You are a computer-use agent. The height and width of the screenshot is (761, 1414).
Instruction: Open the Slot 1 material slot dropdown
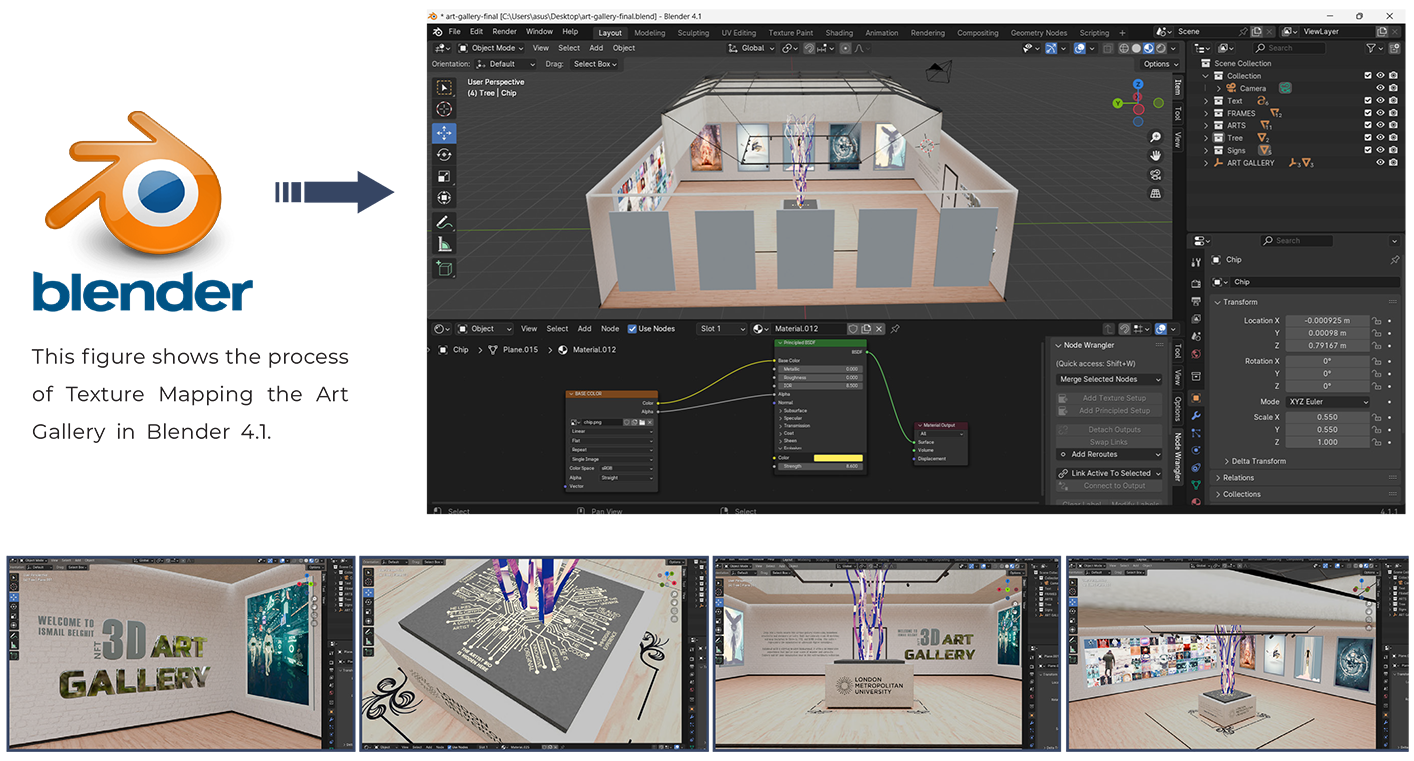(722, 328)
